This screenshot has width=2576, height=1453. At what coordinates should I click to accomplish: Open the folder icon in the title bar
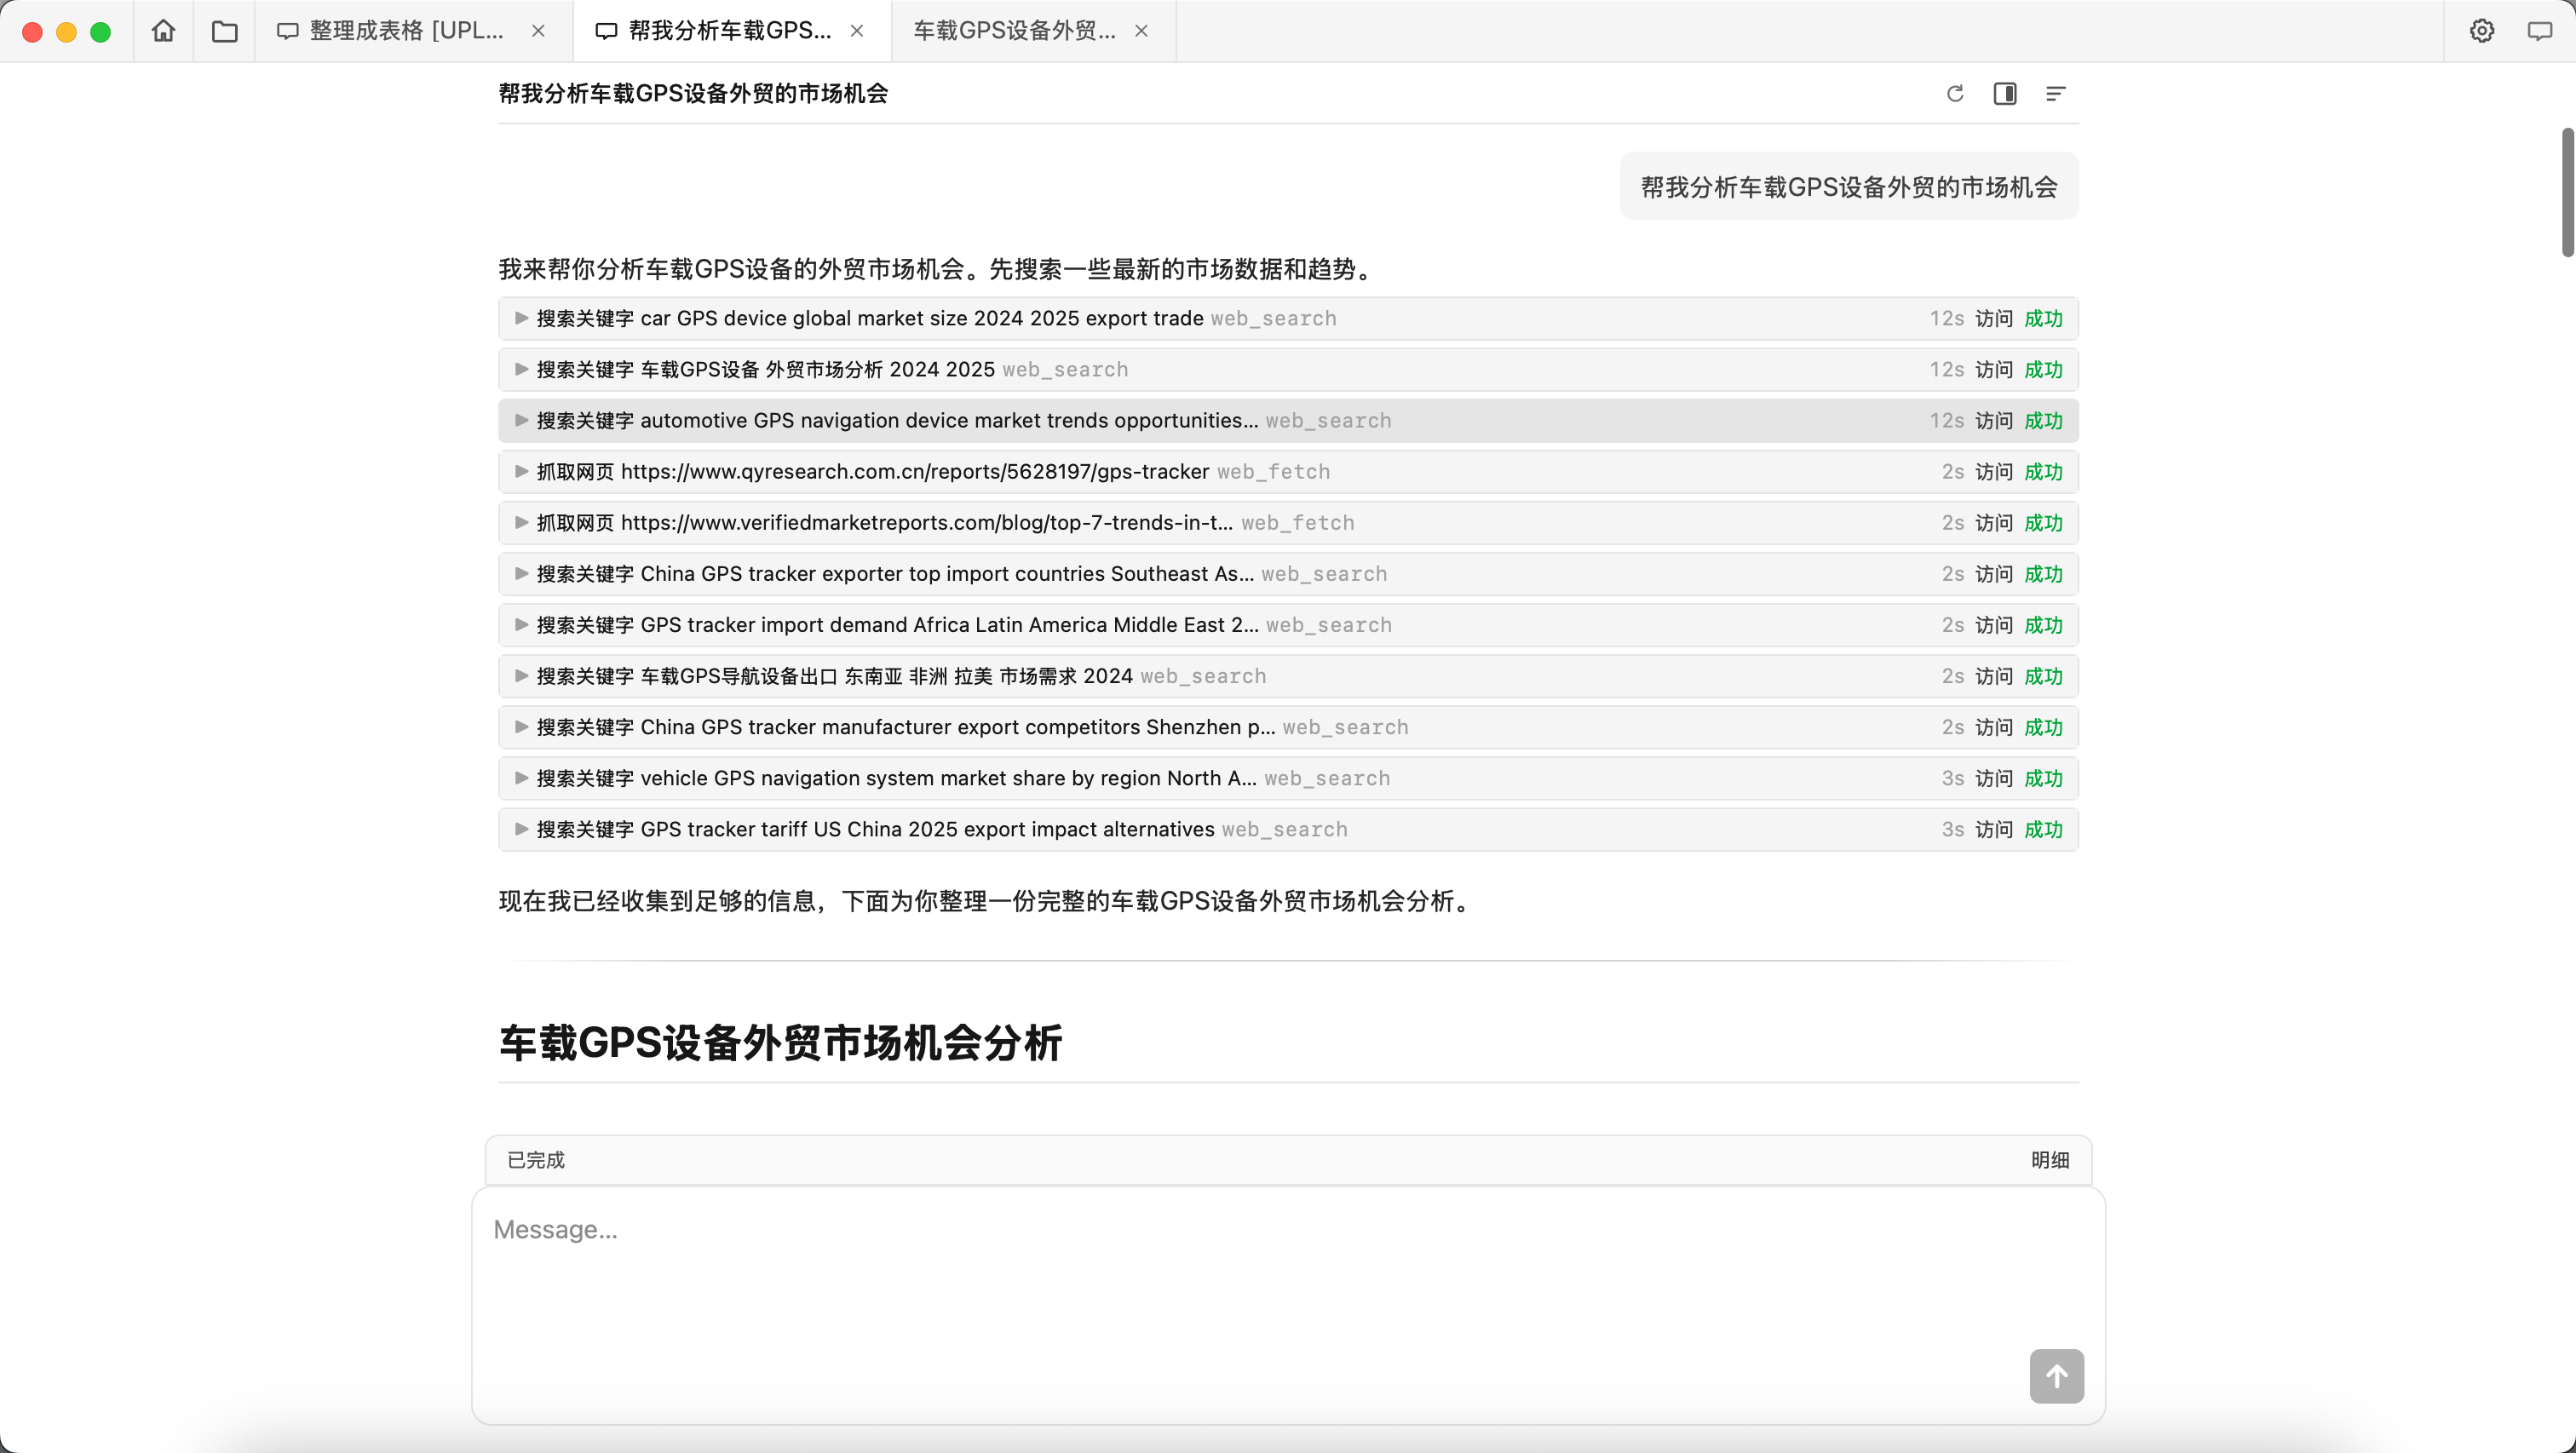coord(225,31)
